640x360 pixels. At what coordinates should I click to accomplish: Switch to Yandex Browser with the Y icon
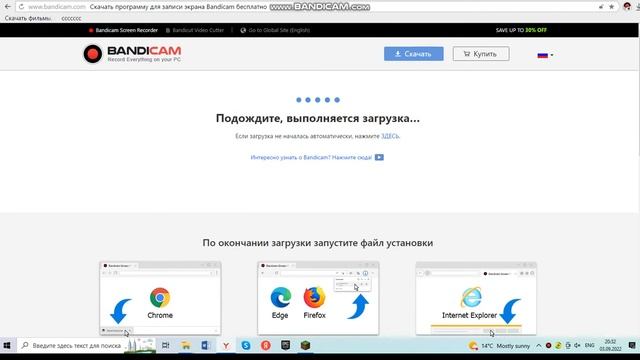(225, 346)
